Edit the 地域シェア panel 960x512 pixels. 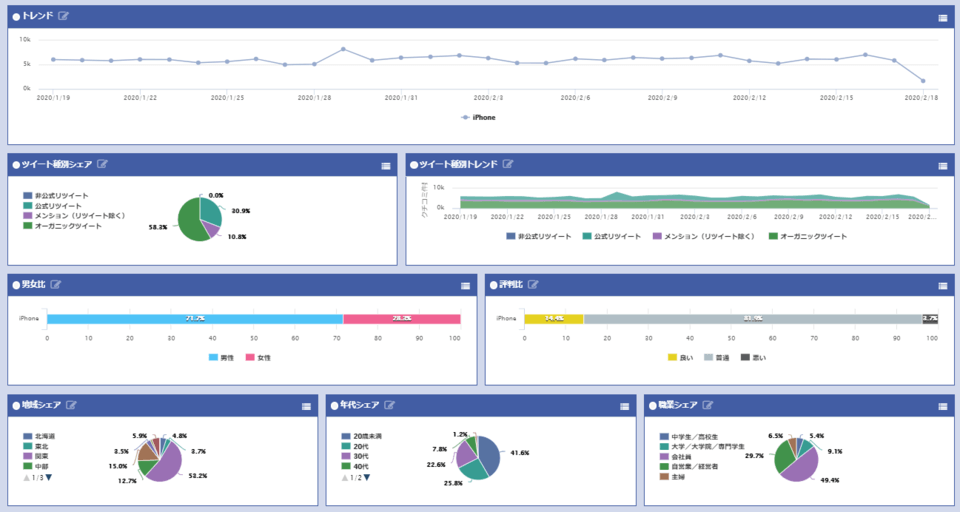click(x=72, y=405)
